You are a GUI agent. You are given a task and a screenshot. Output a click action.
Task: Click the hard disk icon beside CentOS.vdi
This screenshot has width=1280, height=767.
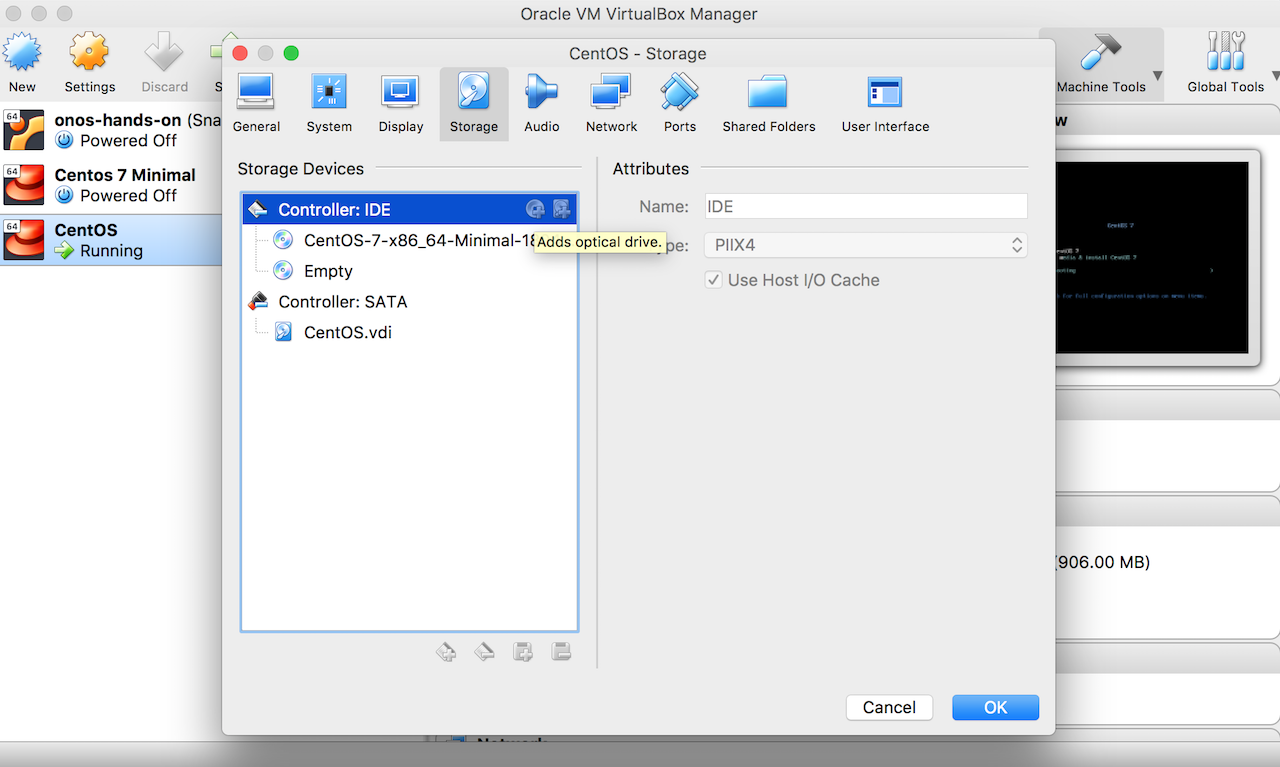click(x=283, y=332)
